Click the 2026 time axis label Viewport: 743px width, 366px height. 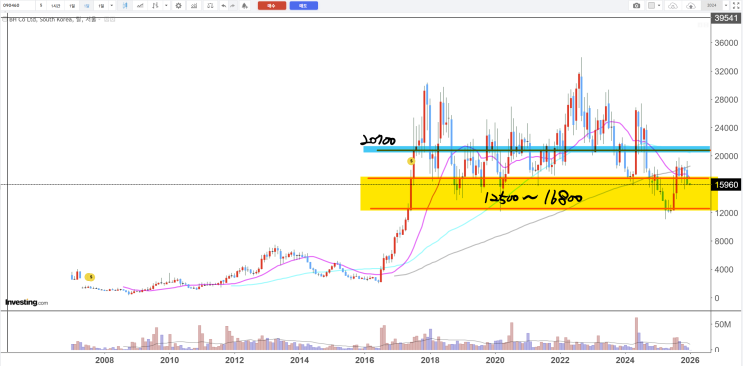[690, 359]
